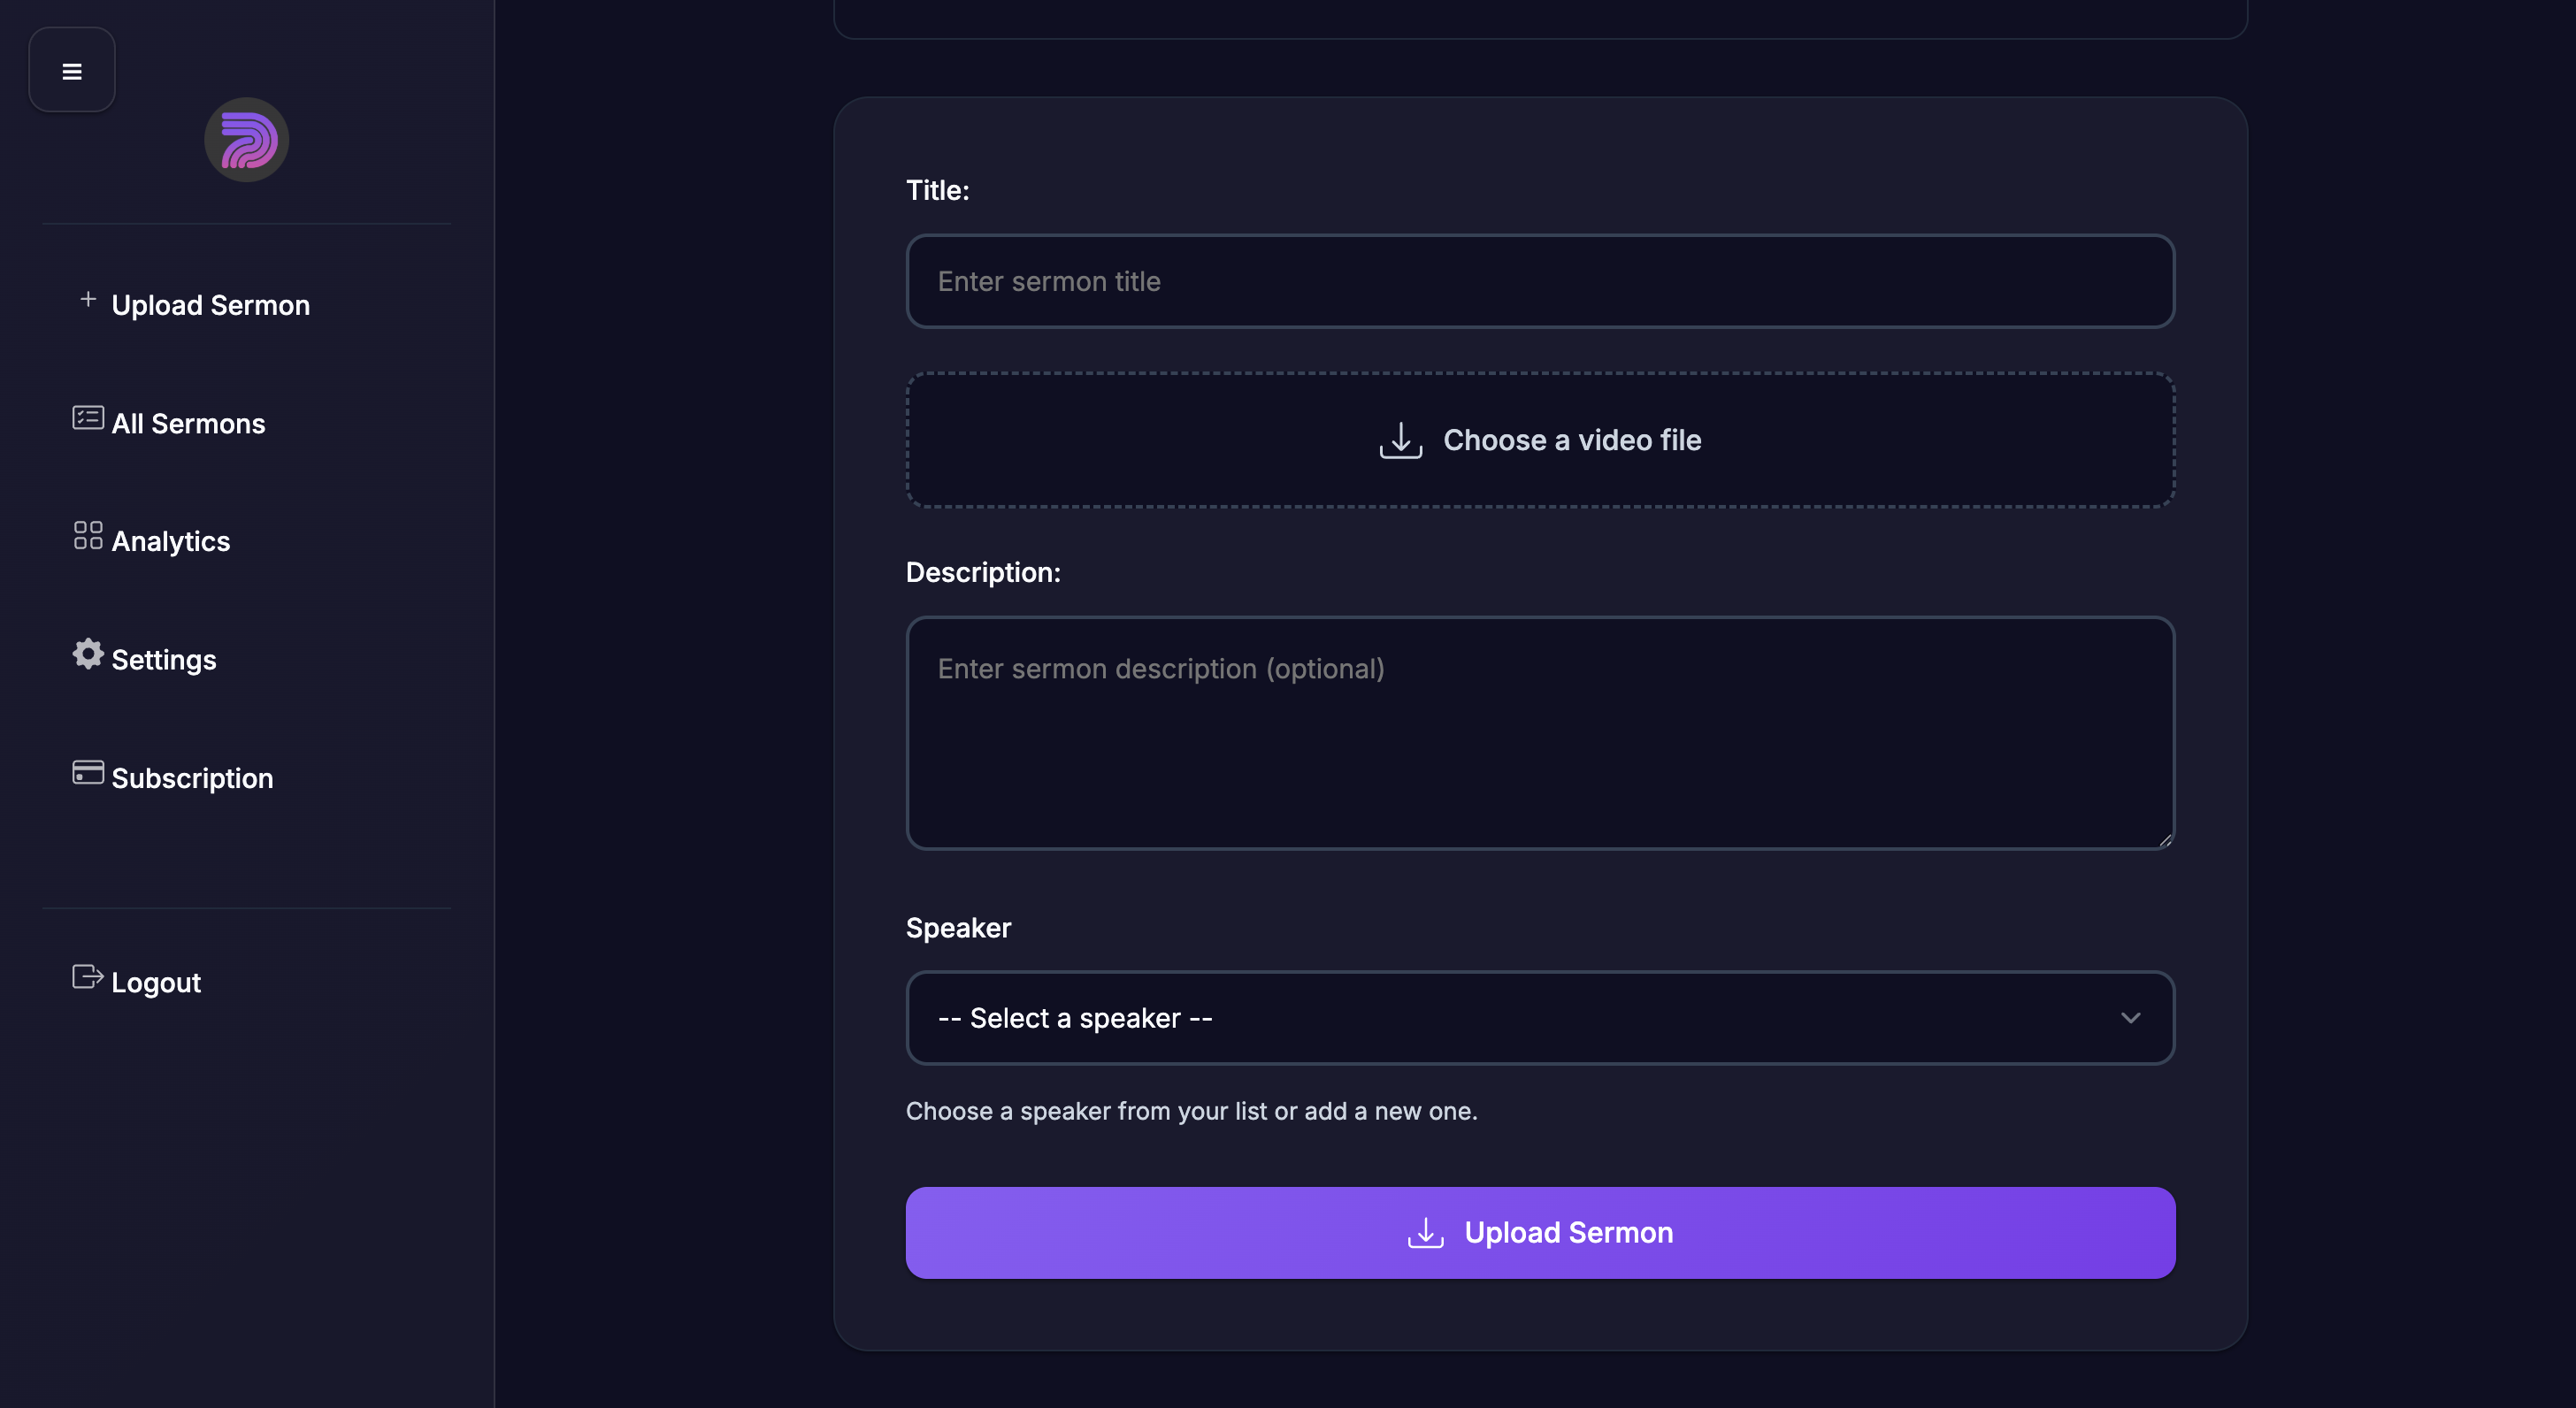Click the plus icon beside Upload Sermon

tap(88, 299)
